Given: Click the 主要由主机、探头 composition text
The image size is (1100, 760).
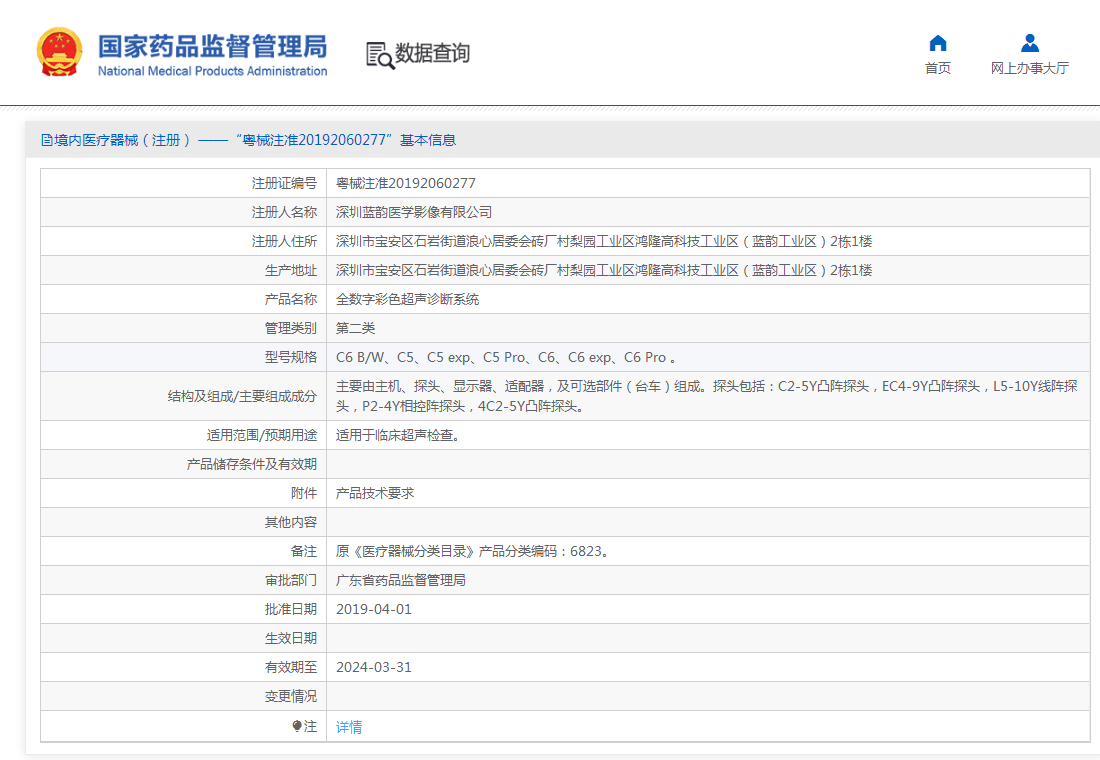Looking at the screenshot, I should [706, 396].
